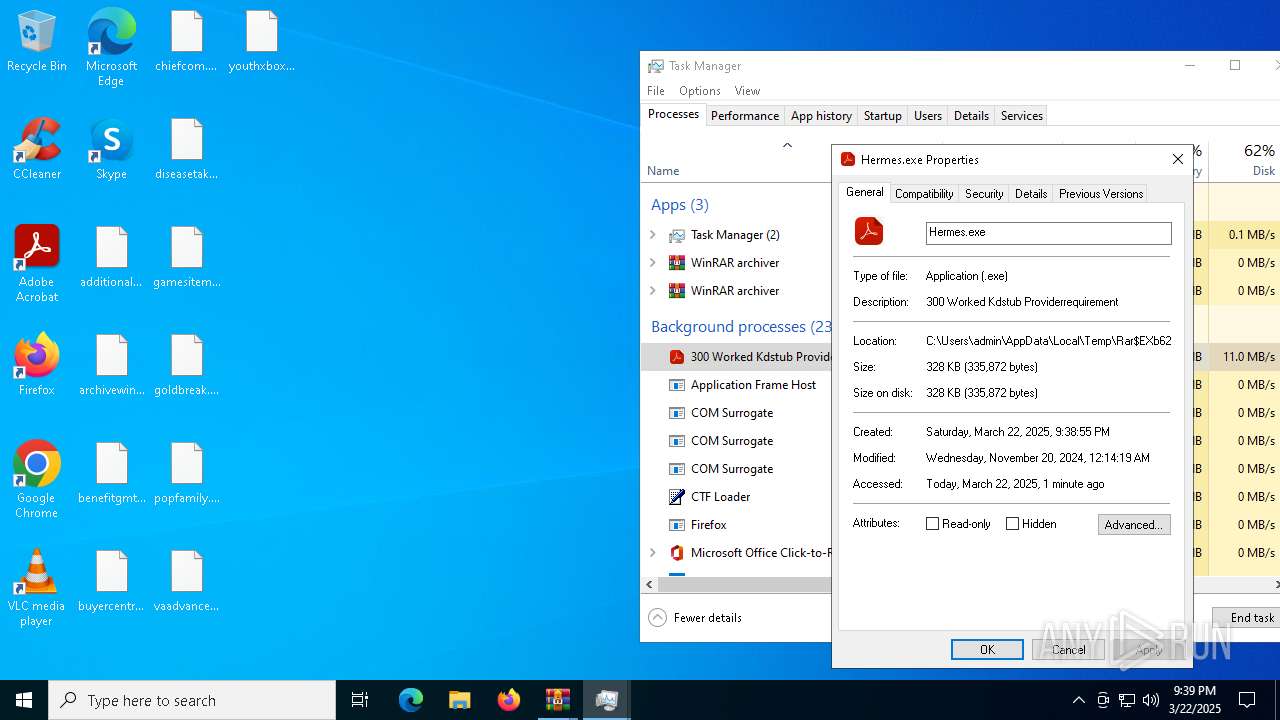
Task: Switch to WinRAR on the taskbar
Action: [558, 700]
